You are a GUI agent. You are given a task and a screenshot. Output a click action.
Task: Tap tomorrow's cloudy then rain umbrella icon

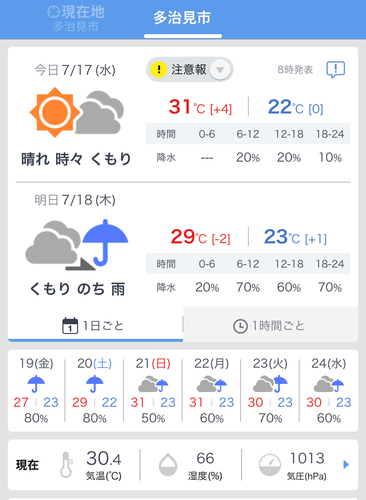coord(77,245)
